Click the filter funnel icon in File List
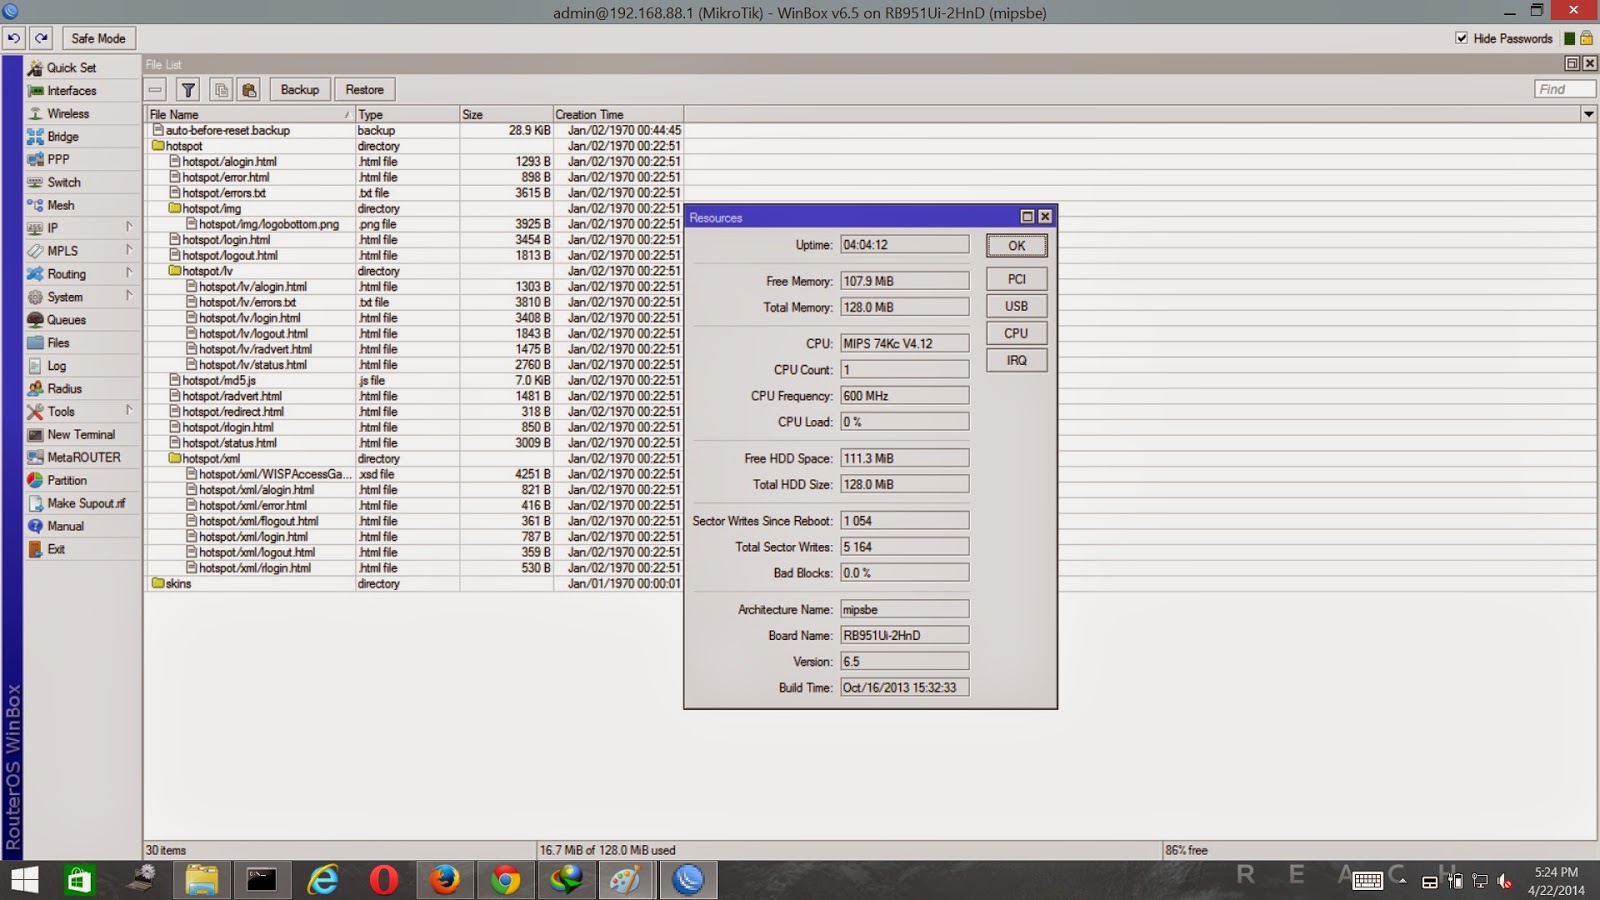Viewport: 1600px width, 900px height. (188, 90)
